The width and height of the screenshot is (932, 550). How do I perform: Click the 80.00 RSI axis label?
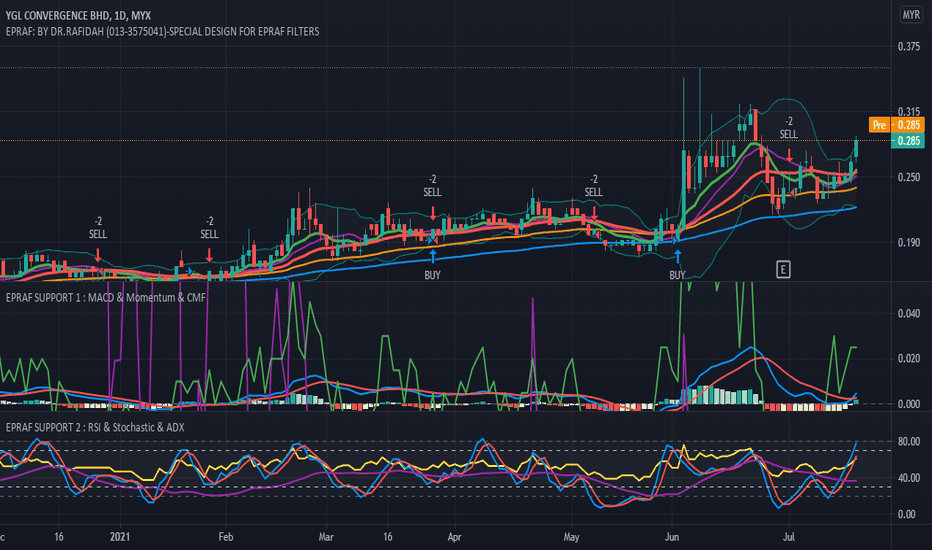coord(909,442)
